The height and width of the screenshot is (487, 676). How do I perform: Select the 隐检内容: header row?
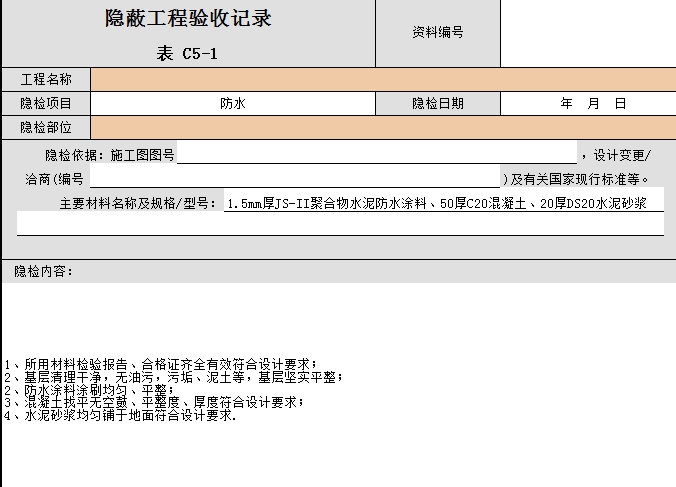(339, 272)
